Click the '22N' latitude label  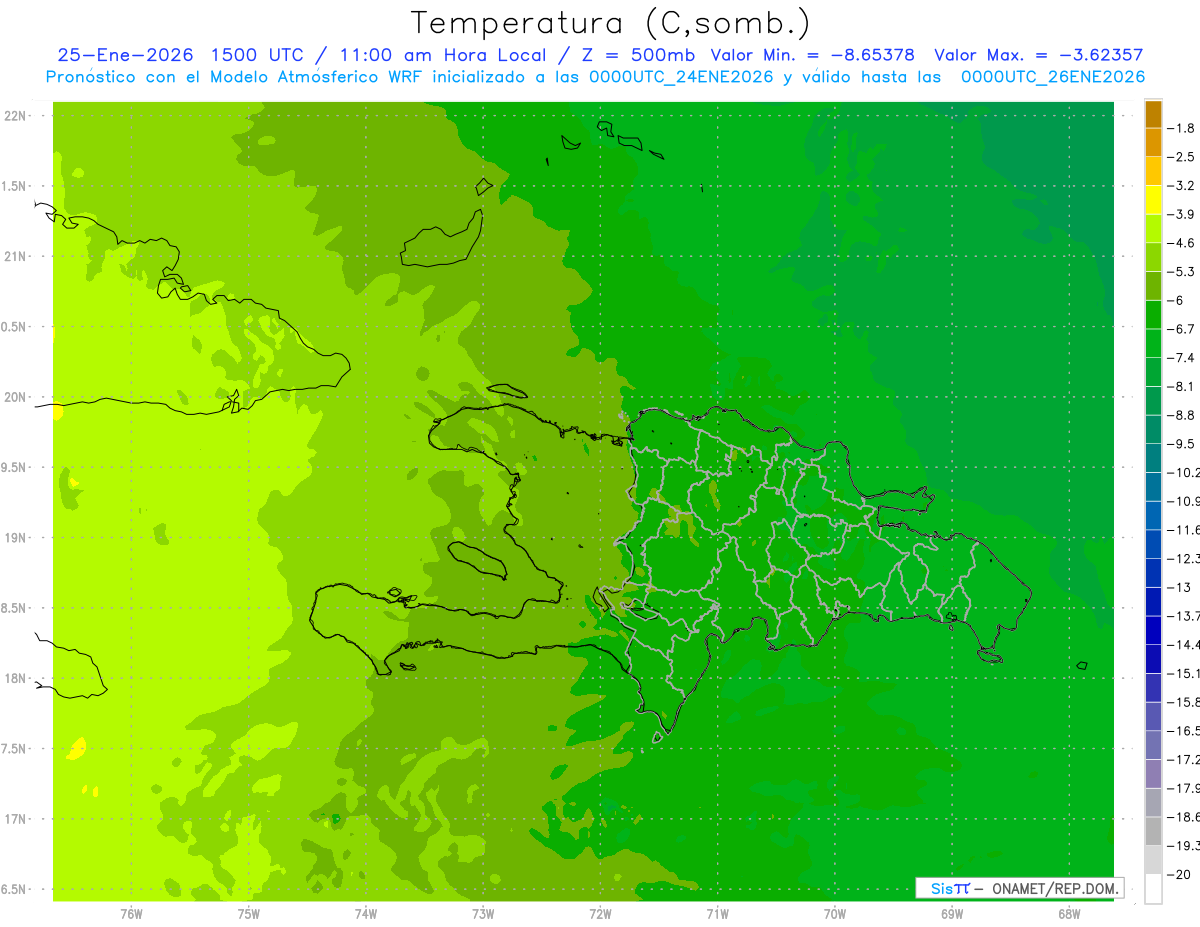[15, 116]
